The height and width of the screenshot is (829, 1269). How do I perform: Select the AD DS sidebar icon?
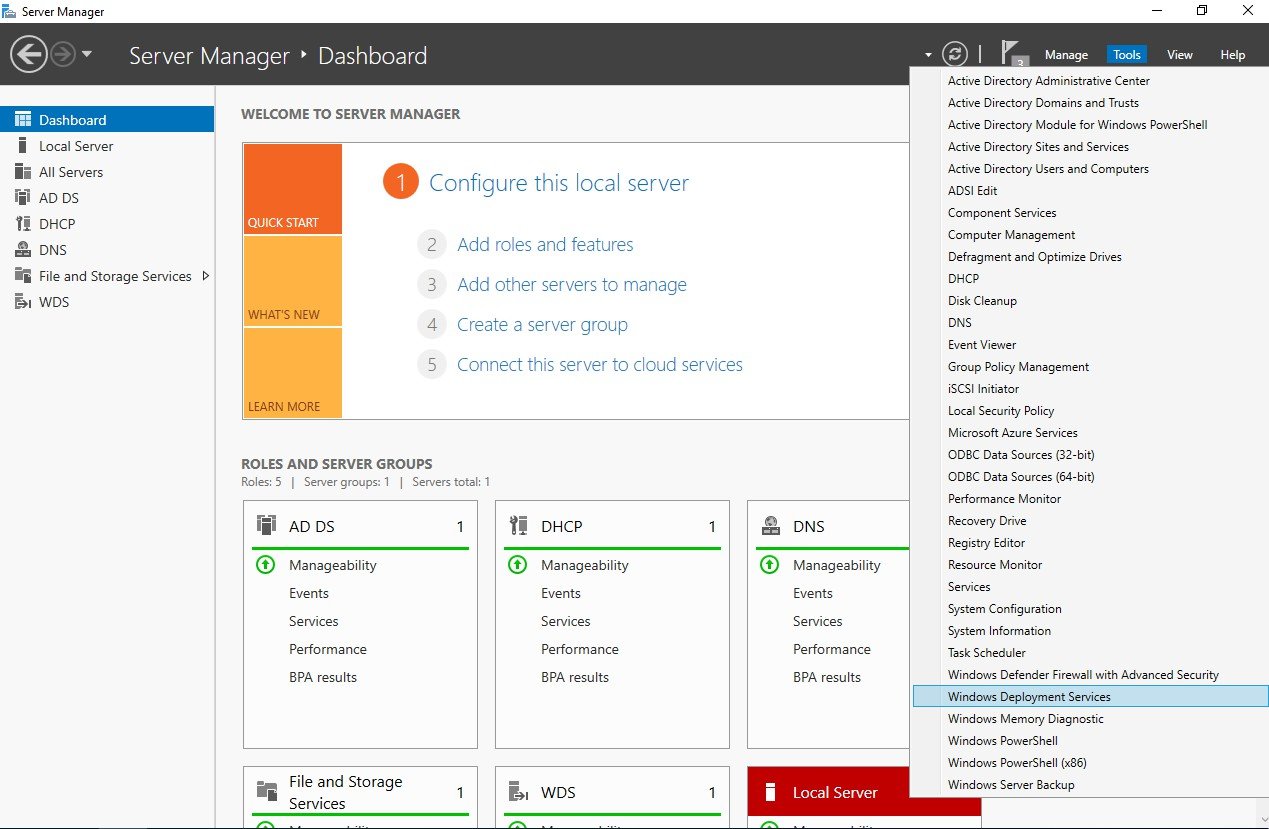[x=23, y=198]
